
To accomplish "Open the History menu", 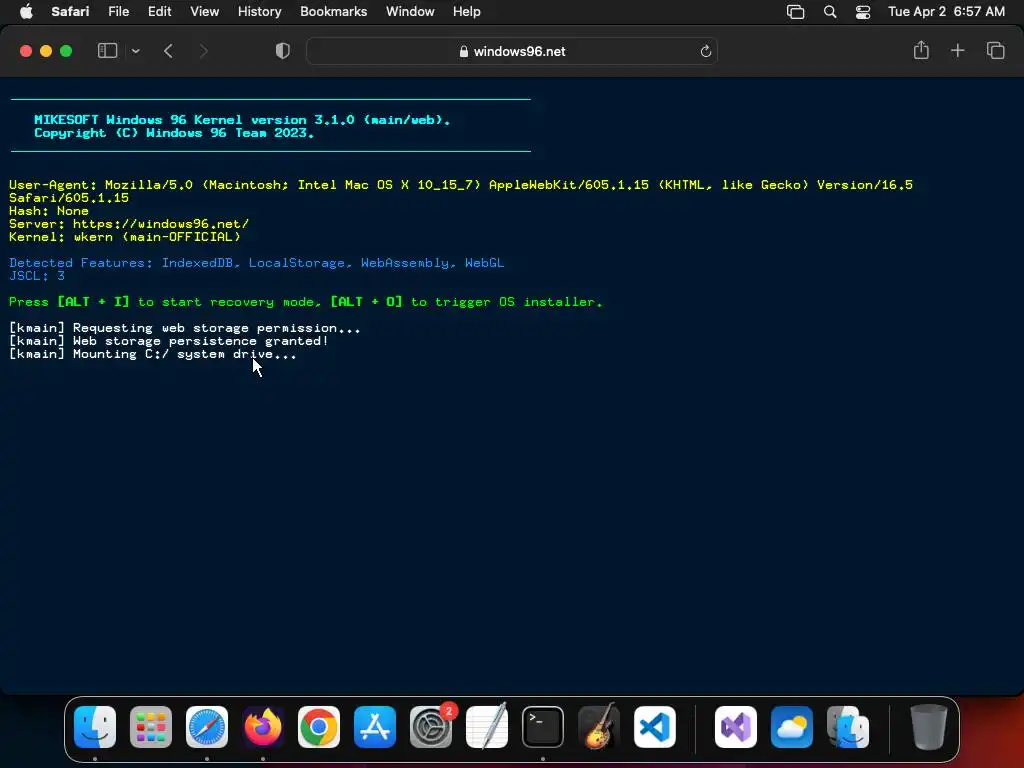I will coord(259,11).
